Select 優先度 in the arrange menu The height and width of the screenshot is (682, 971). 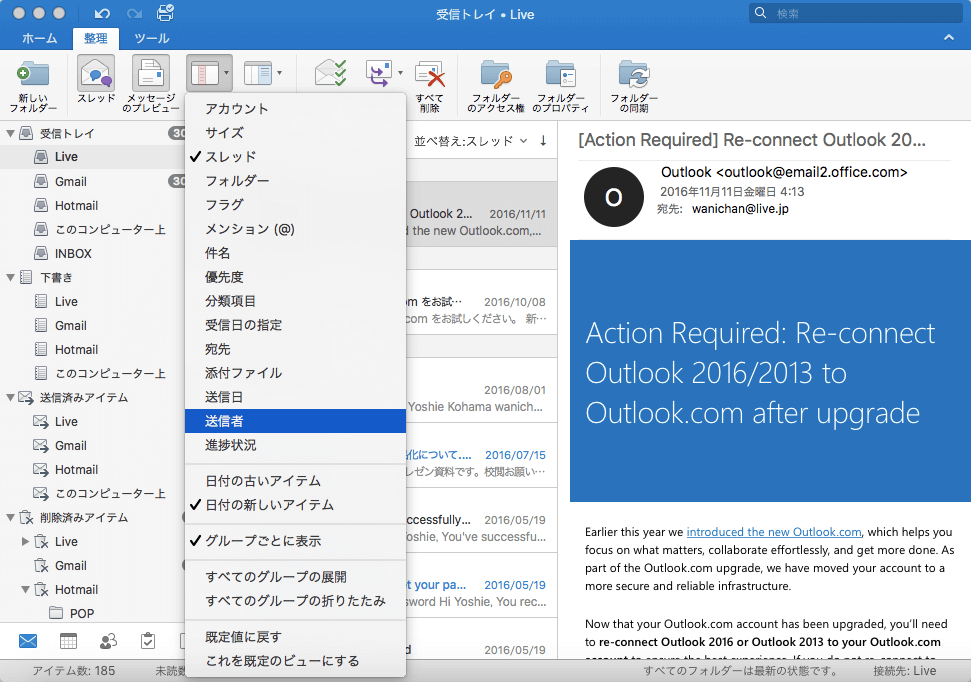click(x=295, y=277)
